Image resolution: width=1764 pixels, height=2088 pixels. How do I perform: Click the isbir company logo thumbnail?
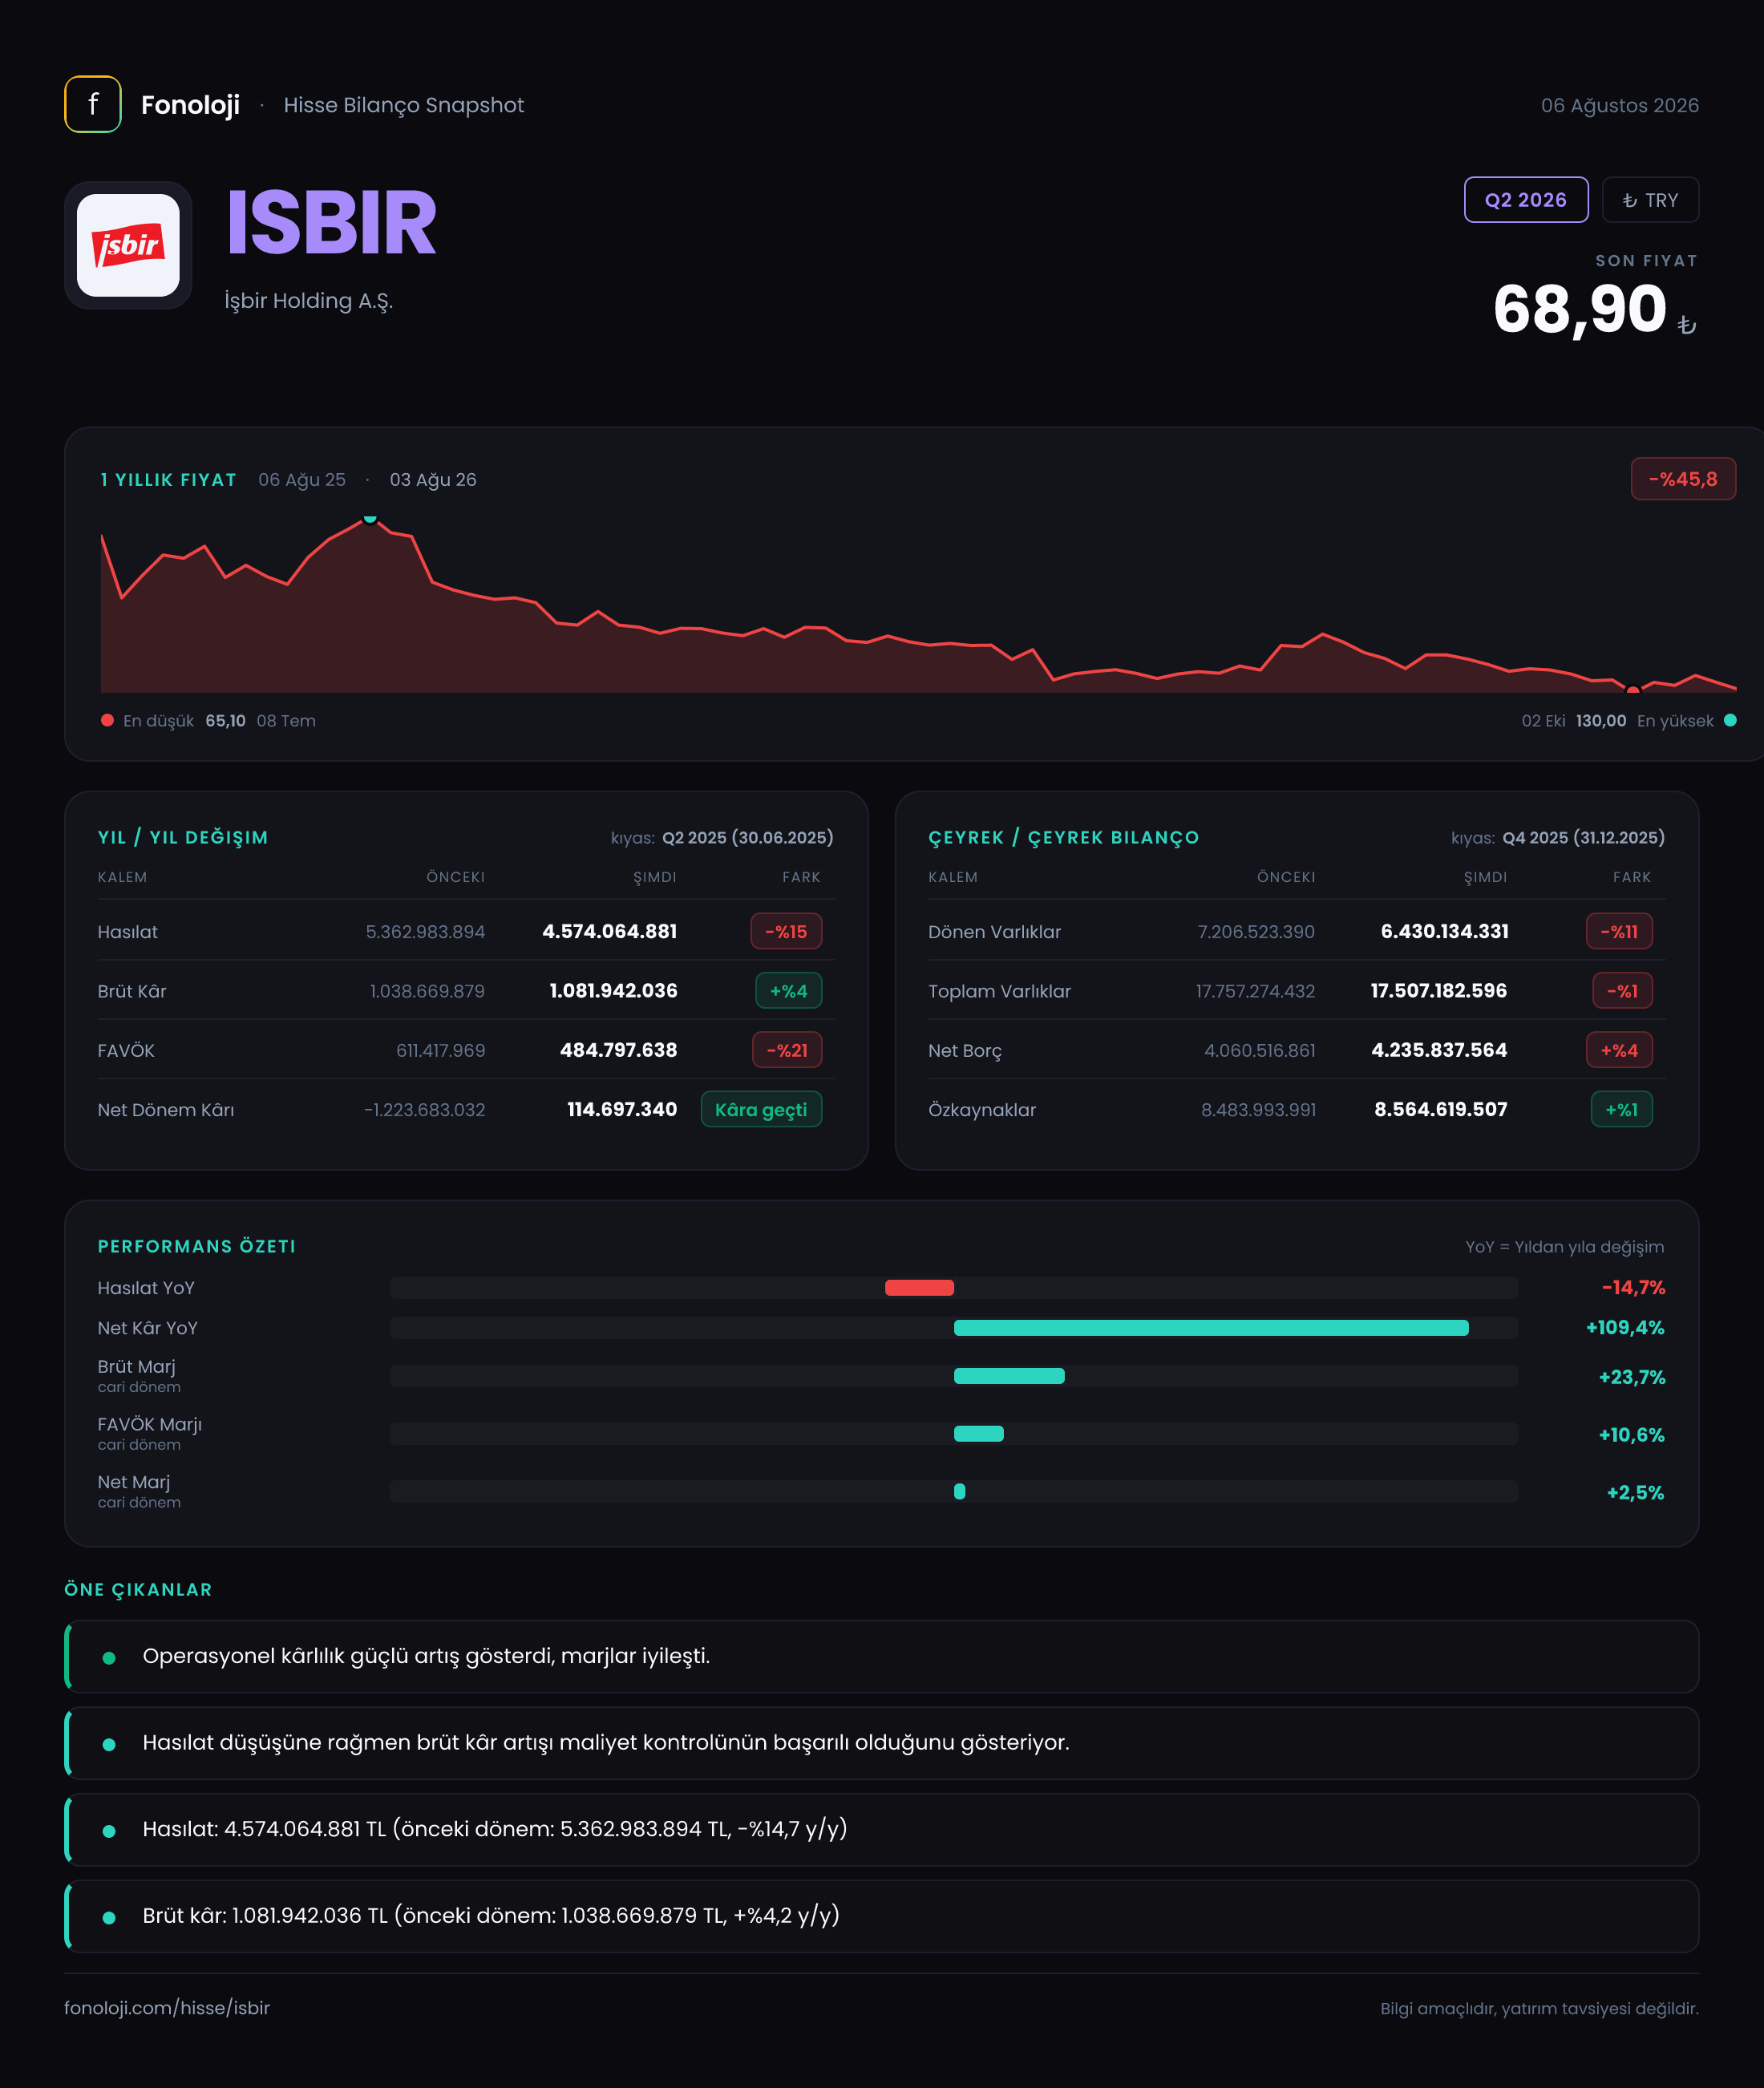pyautogui.click(x=128, y=245)
